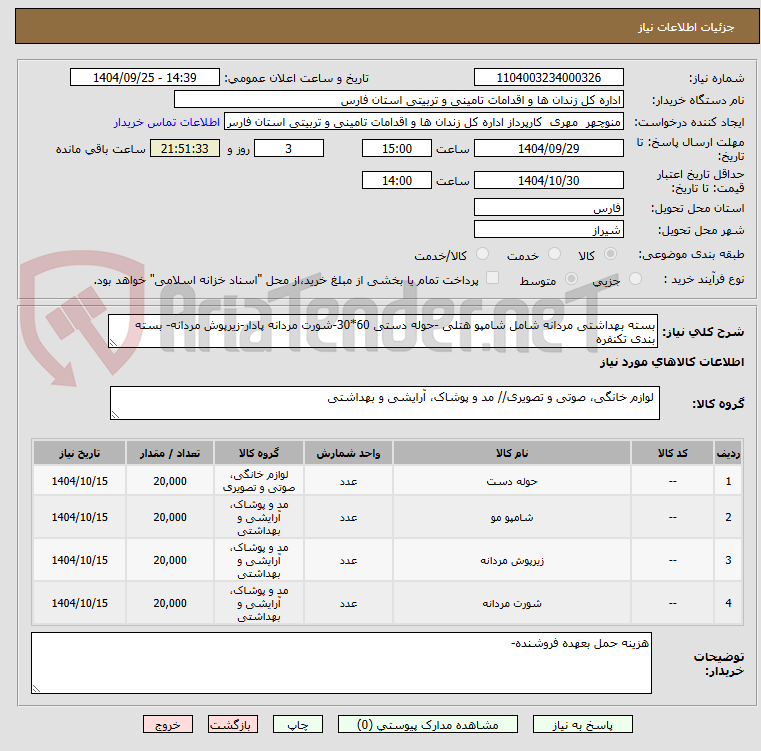The image size is (761, 751).
Task: Click the عدد unit in زیرپوش مردانه row
Action: point(348,560)
